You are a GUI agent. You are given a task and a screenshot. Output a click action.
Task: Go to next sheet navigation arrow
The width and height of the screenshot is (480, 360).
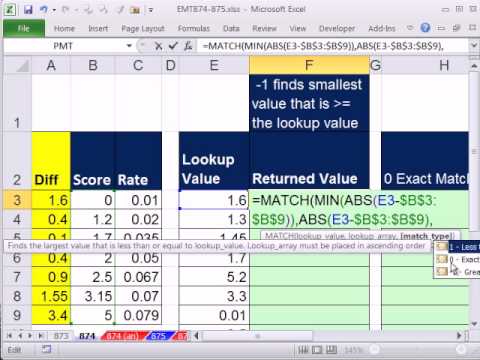[30, 336]
